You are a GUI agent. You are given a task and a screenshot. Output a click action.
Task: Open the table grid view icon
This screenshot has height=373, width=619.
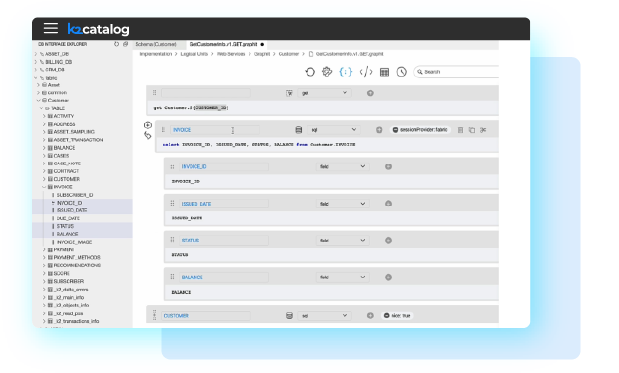click(x=384, y=72)
